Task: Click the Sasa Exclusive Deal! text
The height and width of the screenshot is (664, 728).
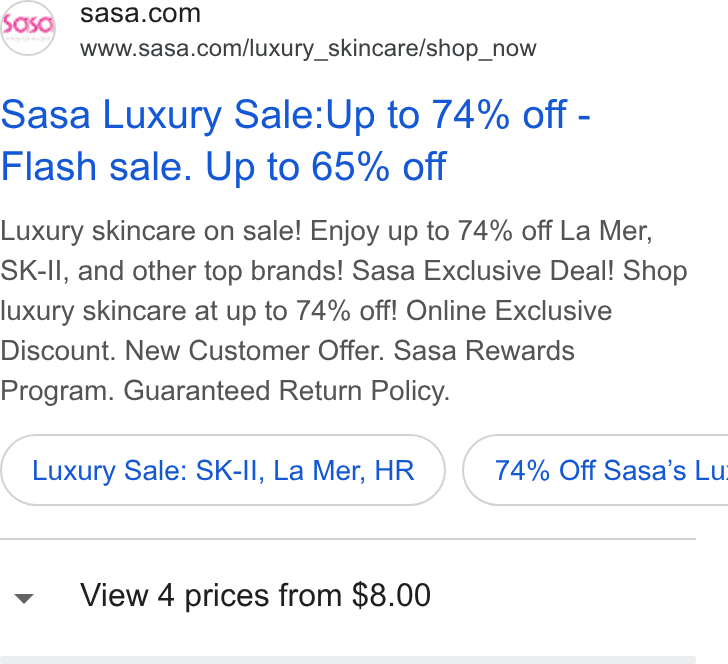Action: [483, 271]
